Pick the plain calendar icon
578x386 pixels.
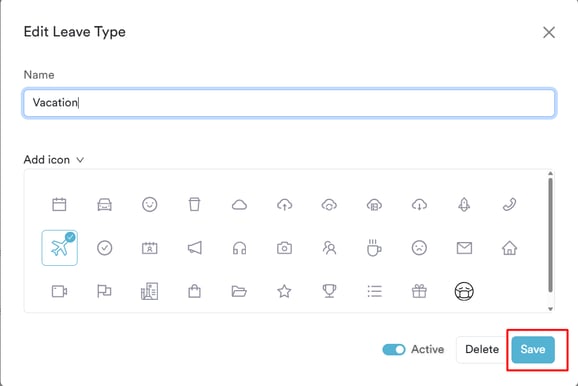(59, 204)
